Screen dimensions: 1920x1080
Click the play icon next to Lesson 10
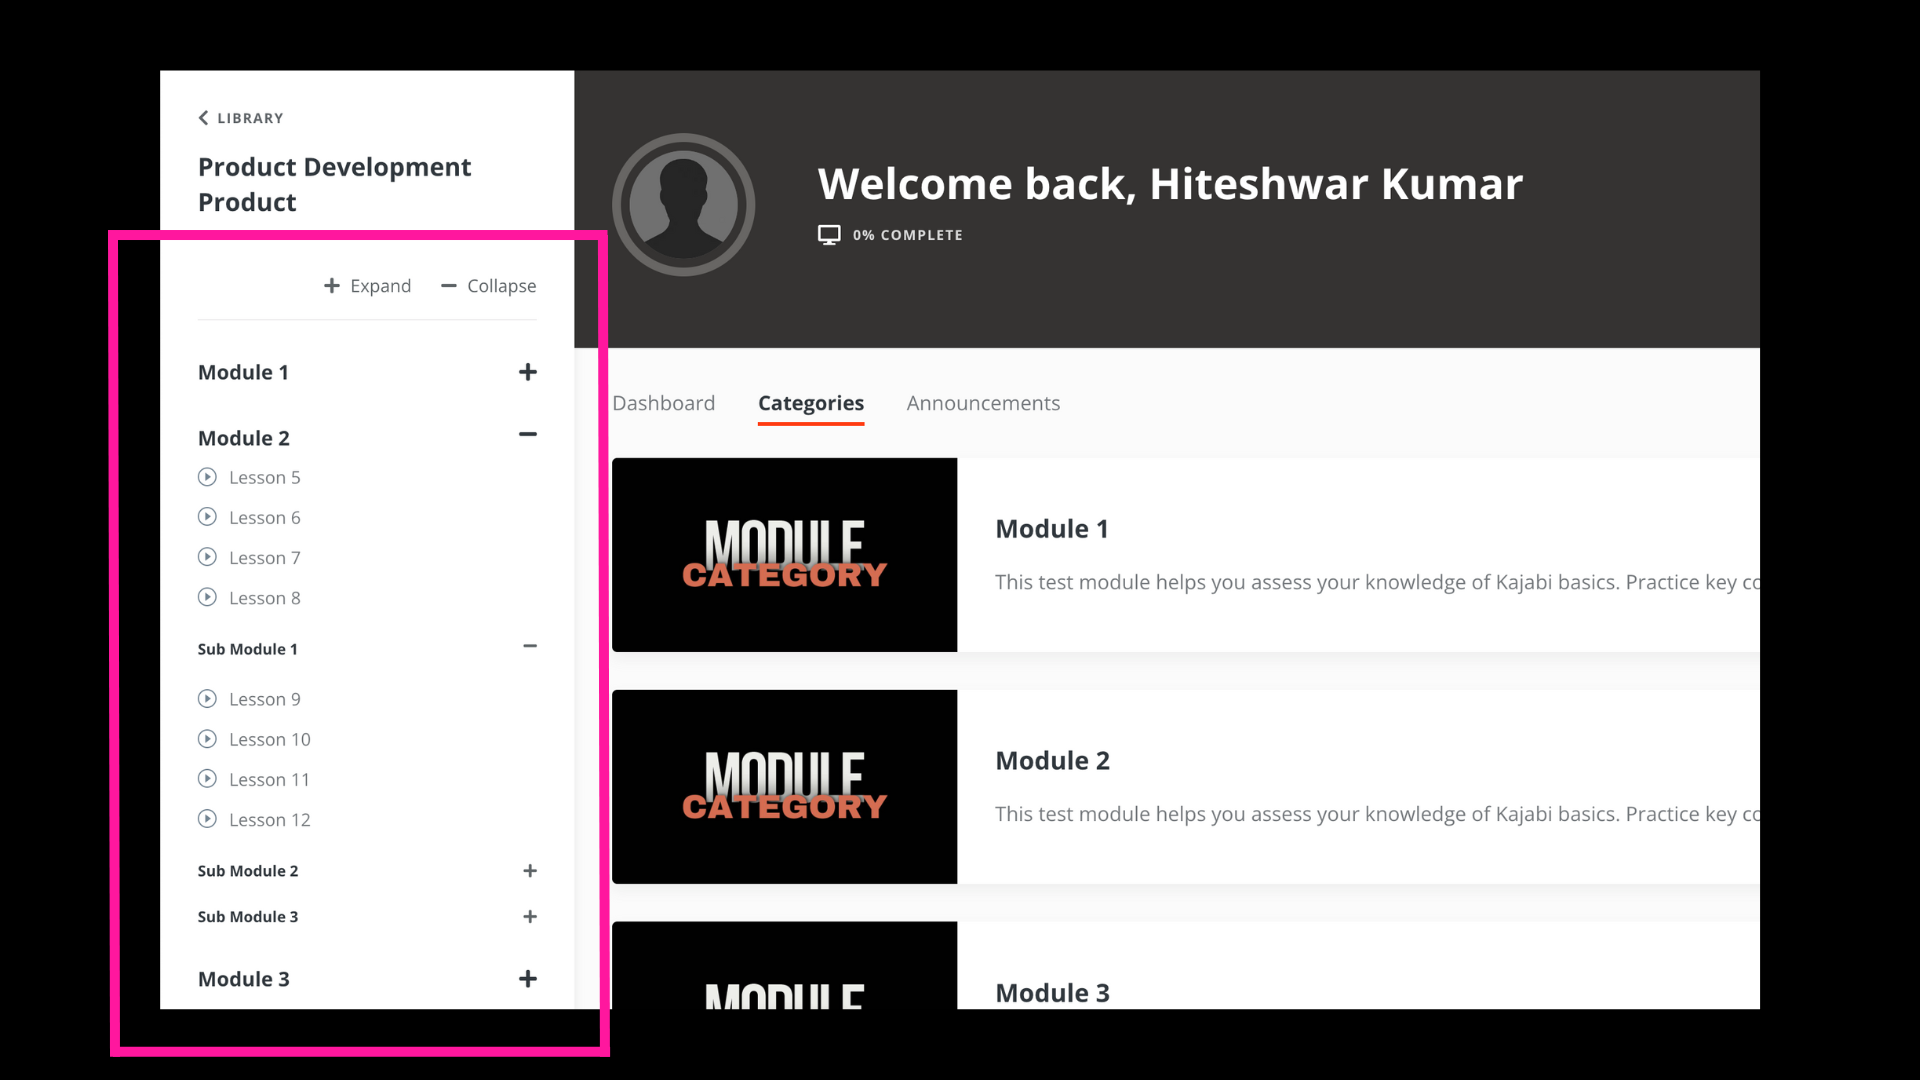(x=207, y=739)
